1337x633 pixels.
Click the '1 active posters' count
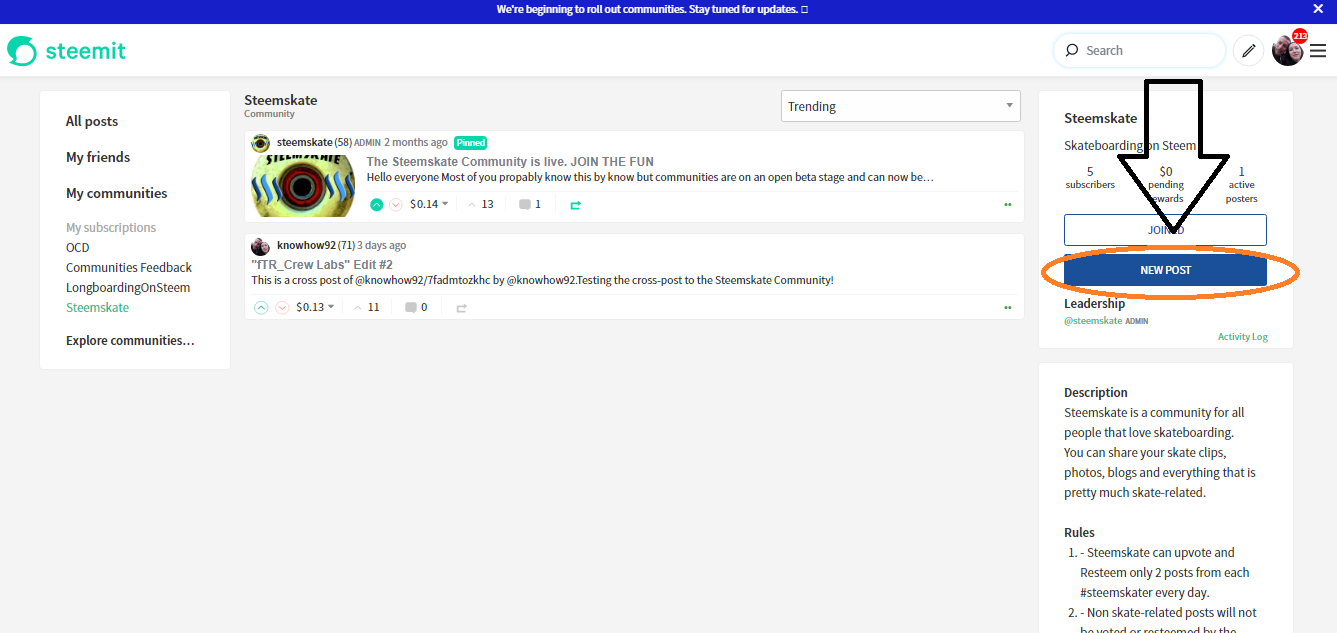point(1241,185)
